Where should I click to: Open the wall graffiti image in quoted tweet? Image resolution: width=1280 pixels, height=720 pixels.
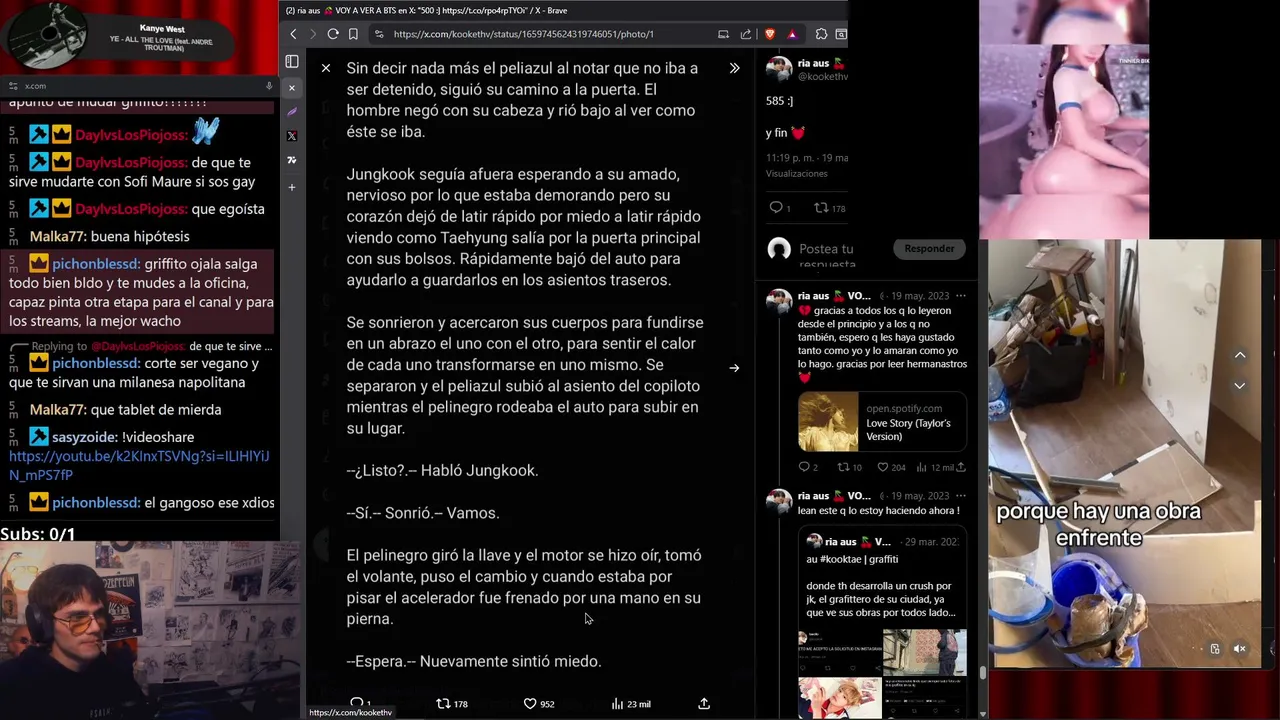point(925,652)
